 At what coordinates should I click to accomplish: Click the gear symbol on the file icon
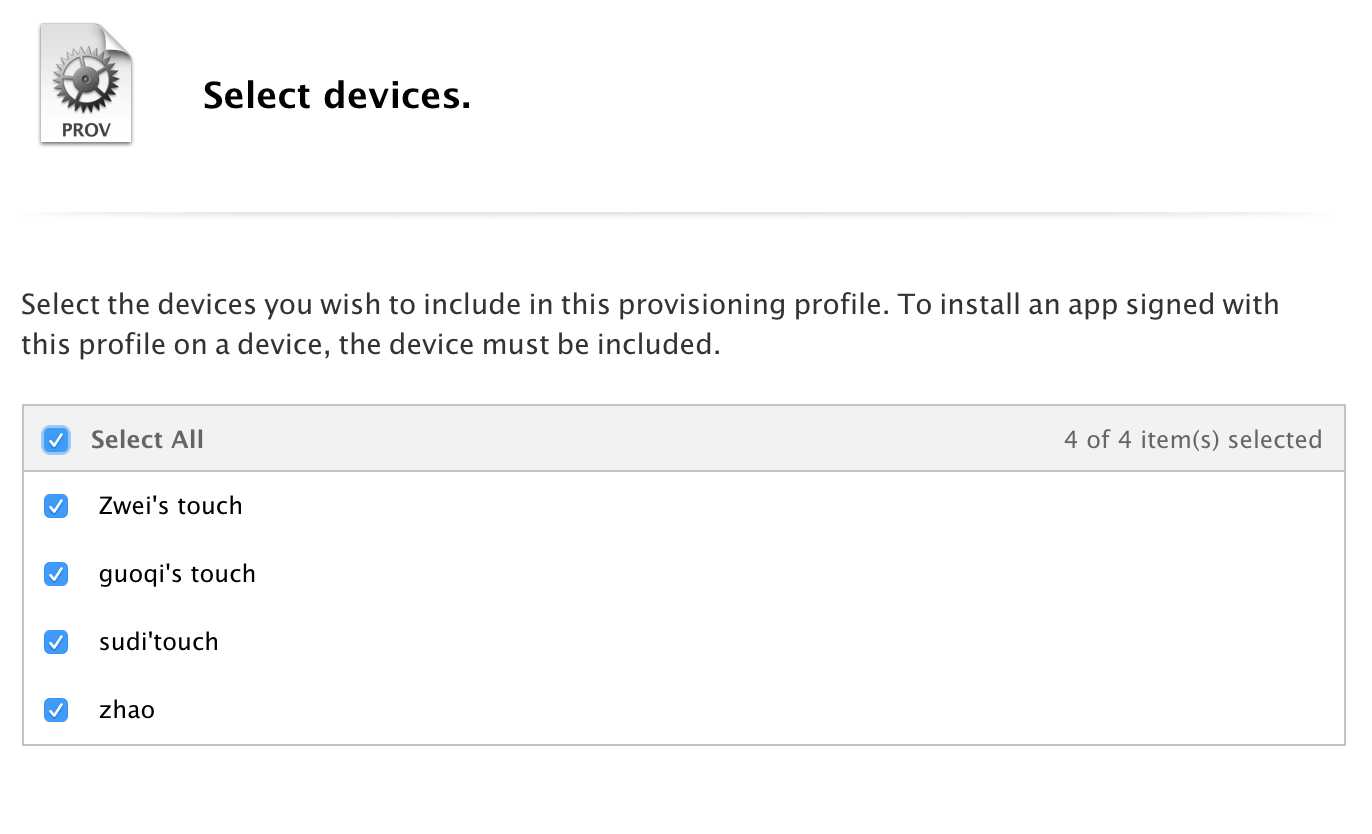tap(86, 80)
